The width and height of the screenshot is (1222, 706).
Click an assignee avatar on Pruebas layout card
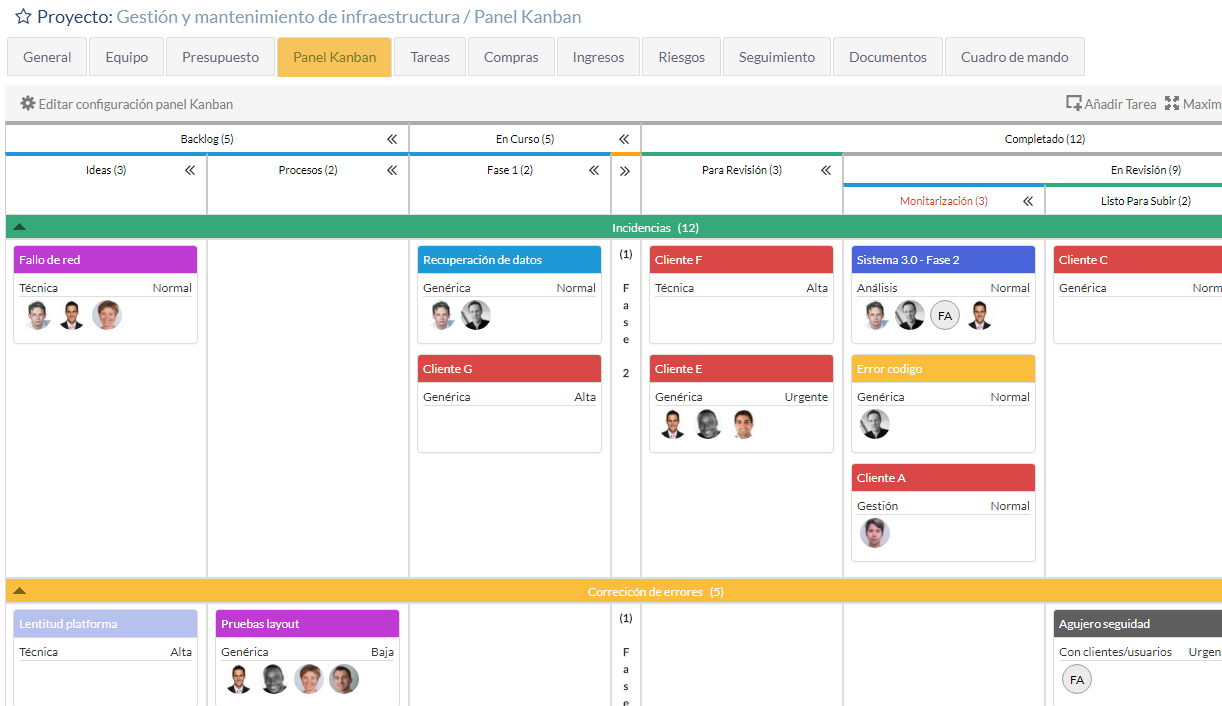238,678
